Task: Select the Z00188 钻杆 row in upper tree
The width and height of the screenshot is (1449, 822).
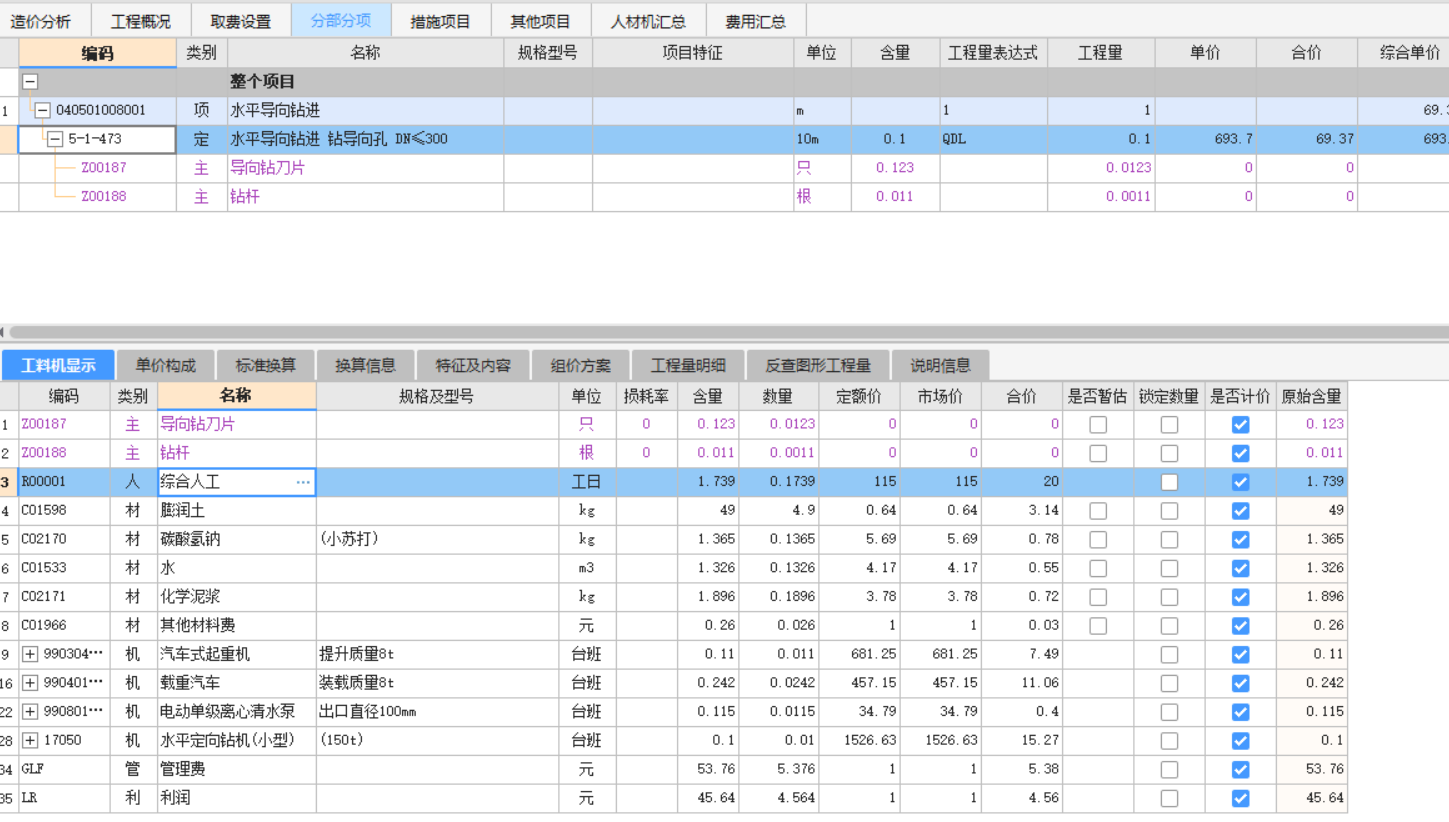Action: 104,197
